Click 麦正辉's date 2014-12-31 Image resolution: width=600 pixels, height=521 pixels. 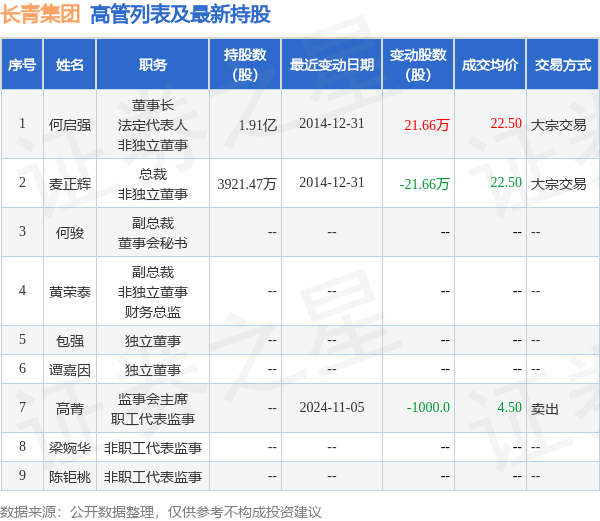coord(332,182)
